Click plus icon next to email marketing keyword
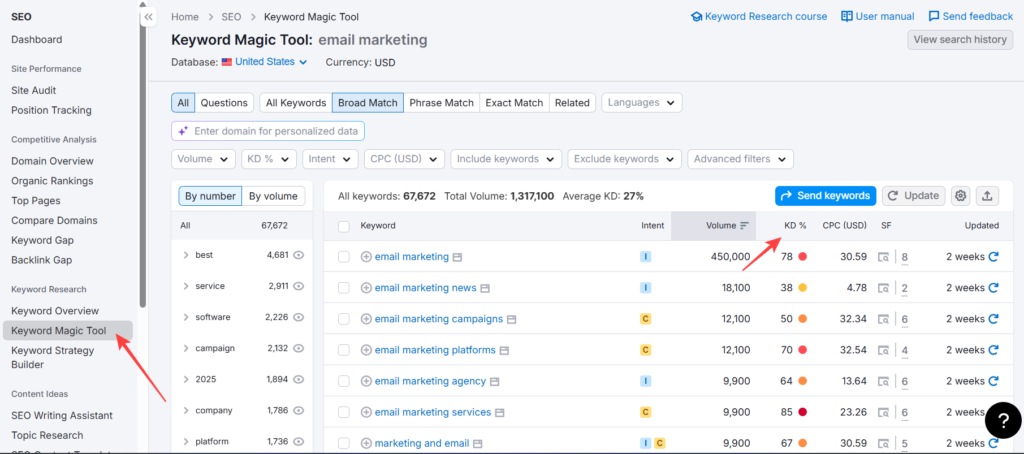Image resolution: width=1024 pixels, height=454 pixels. [366, 257]
